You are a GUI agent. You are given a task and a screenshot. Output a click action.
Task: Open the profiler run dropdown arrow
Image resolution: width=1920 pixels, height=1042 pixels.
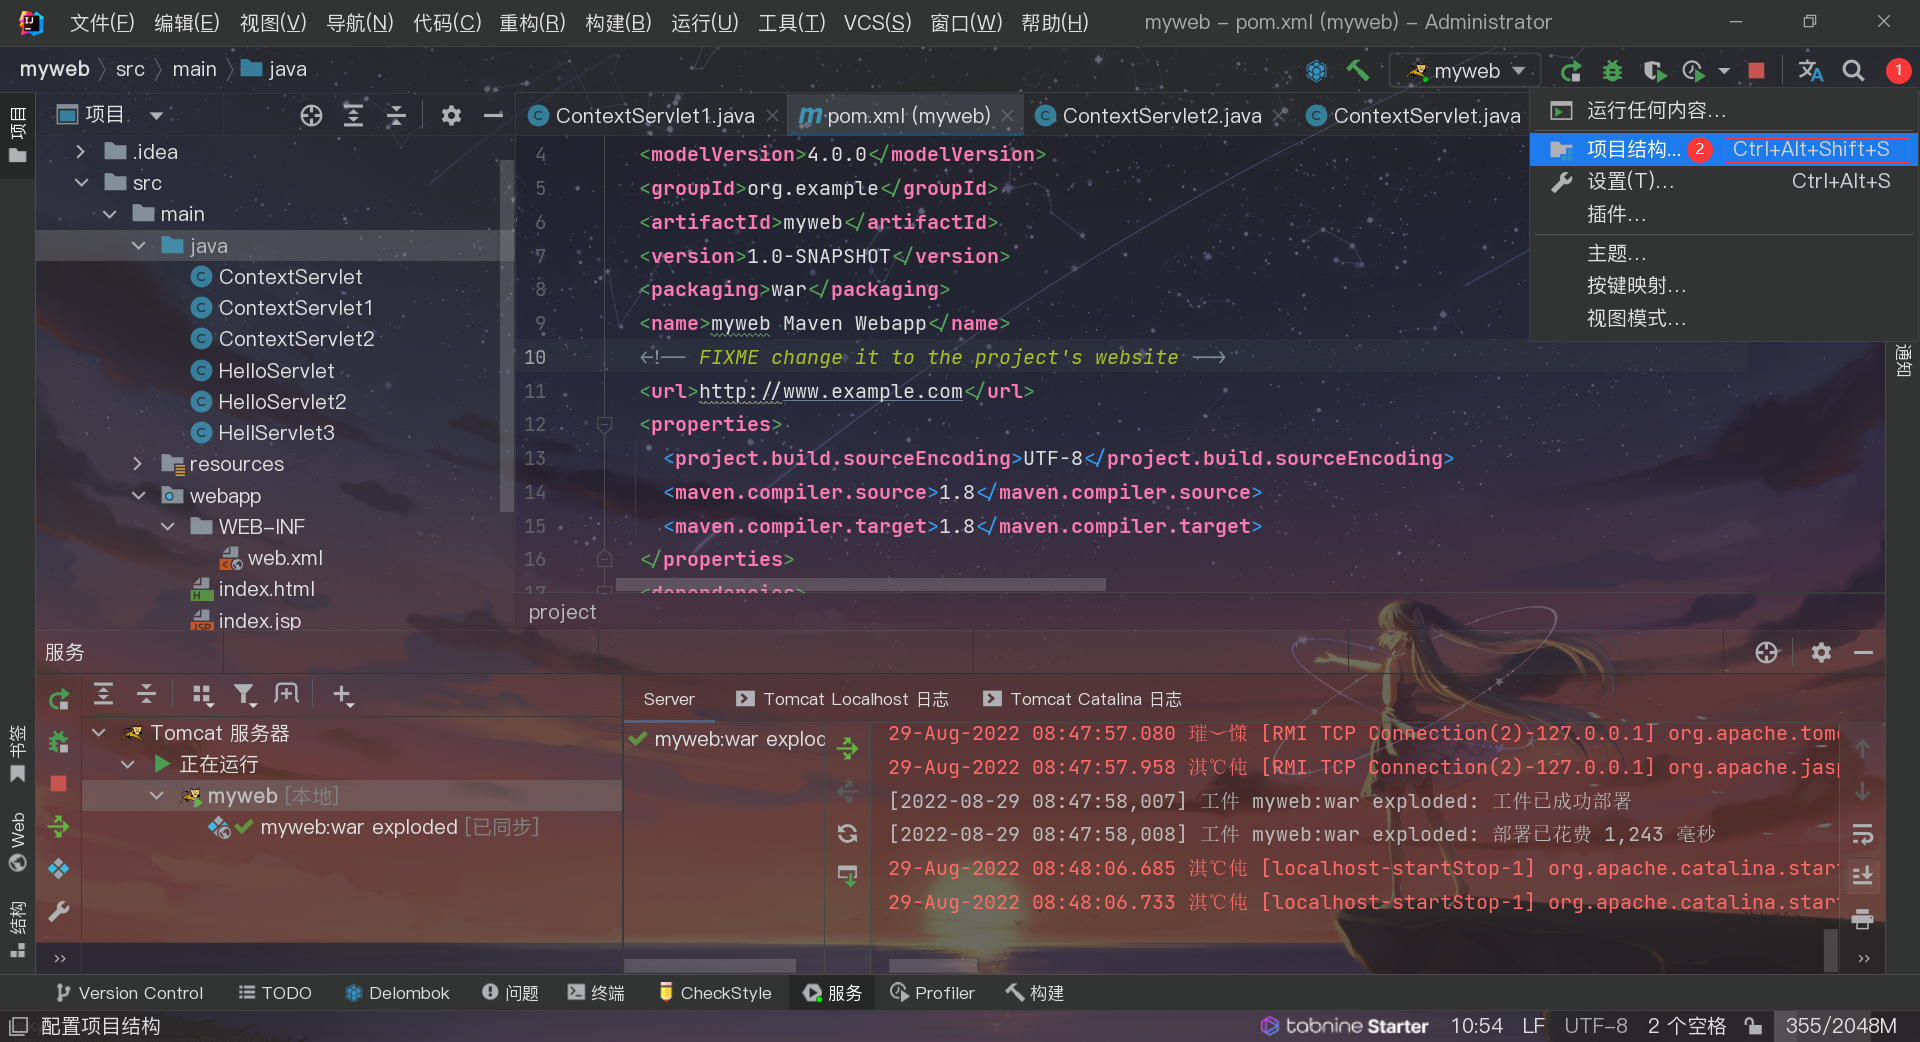[1724, 71]
